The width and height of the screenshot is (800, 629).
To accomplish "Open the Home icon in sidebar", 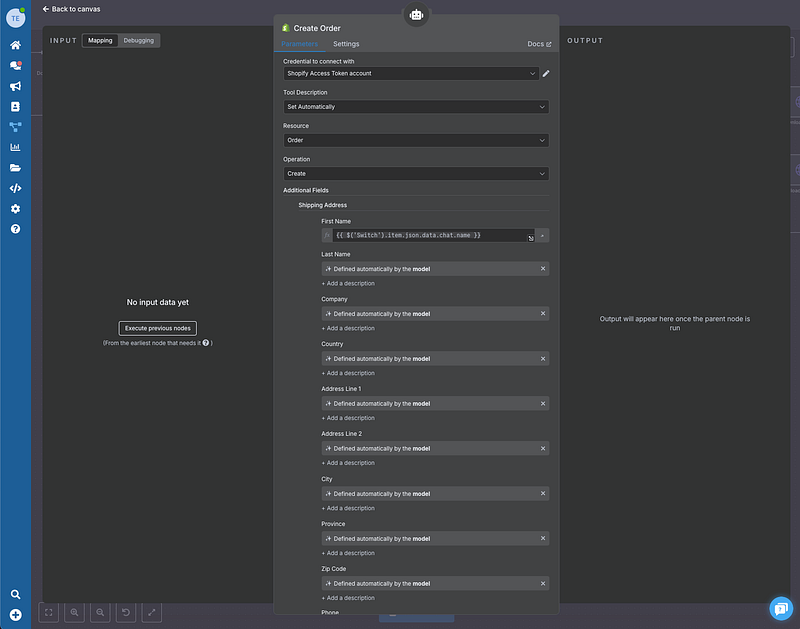I will click(15, 45).
